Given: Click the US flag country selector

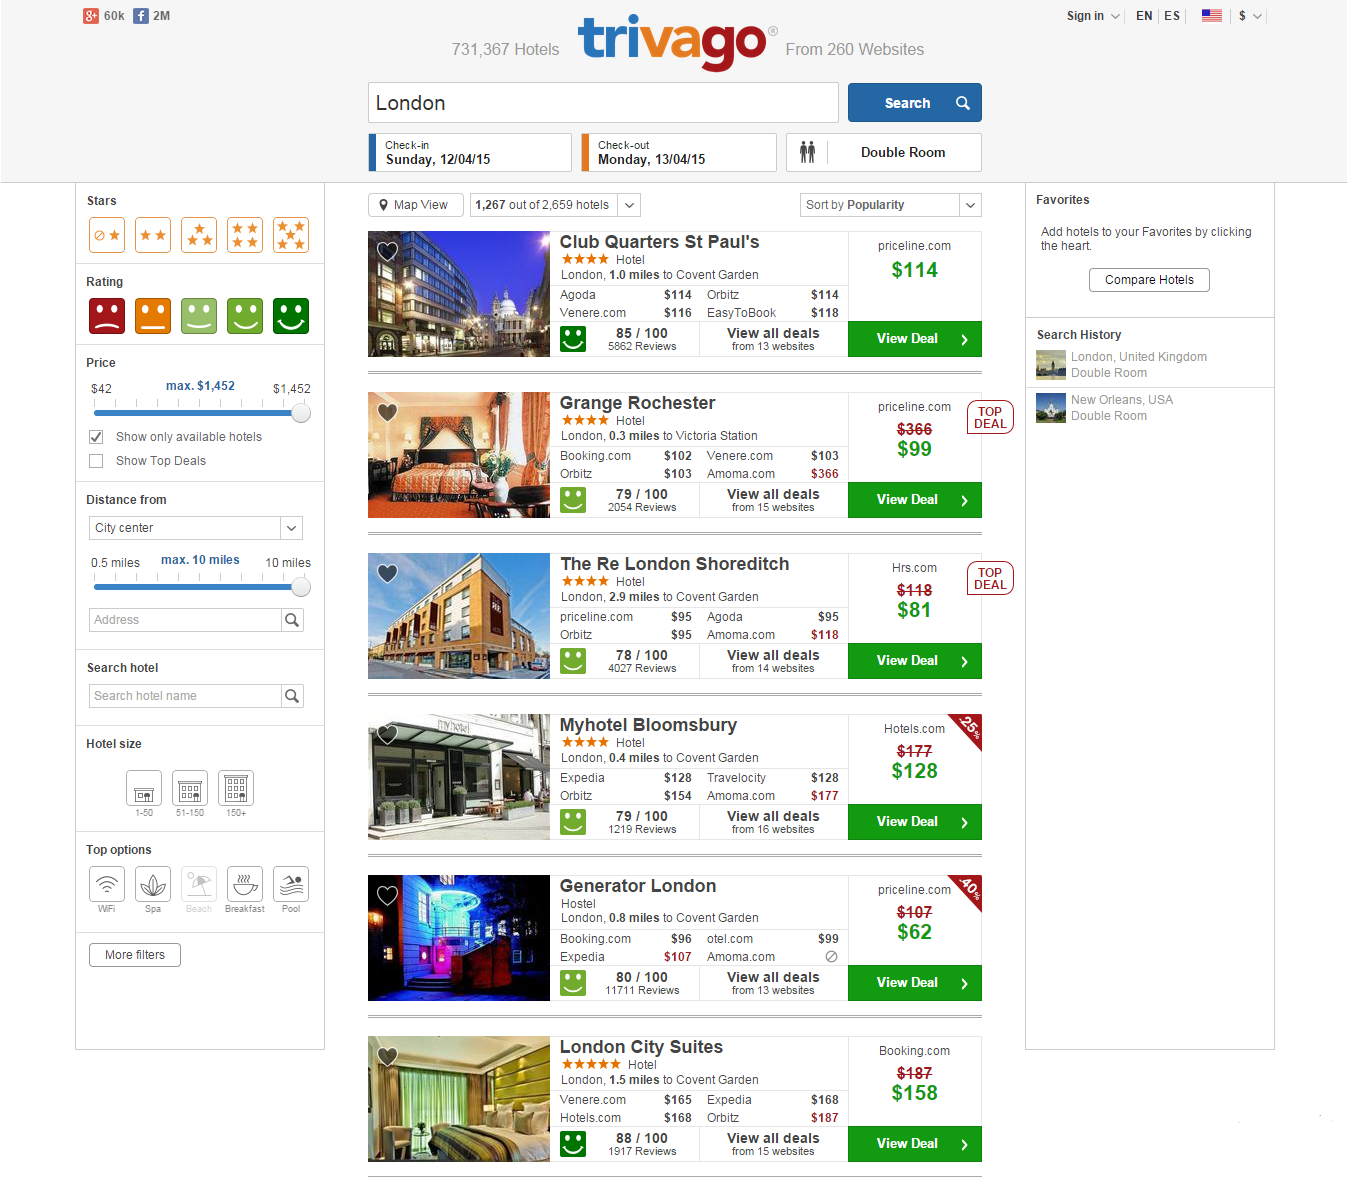Looking at the screenshot, I should [1211, 16].
